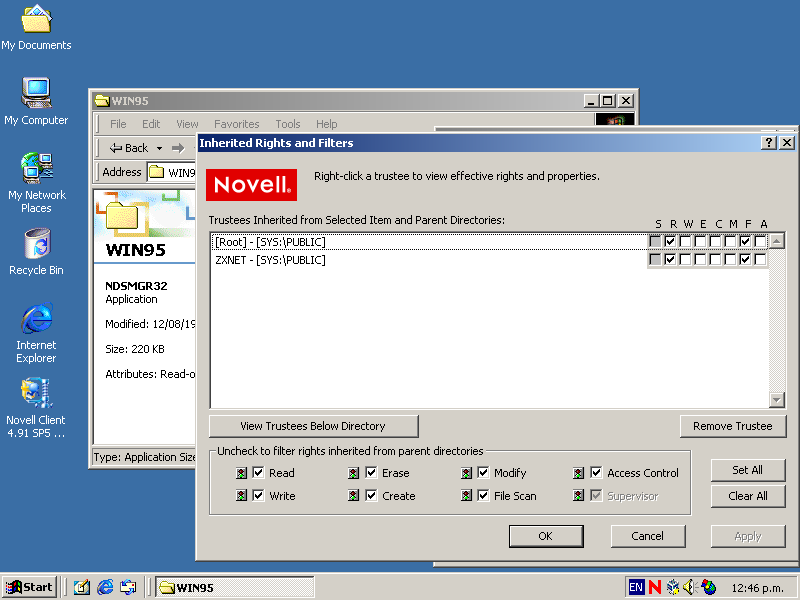Open the File menu in WIN95 window

118,124
